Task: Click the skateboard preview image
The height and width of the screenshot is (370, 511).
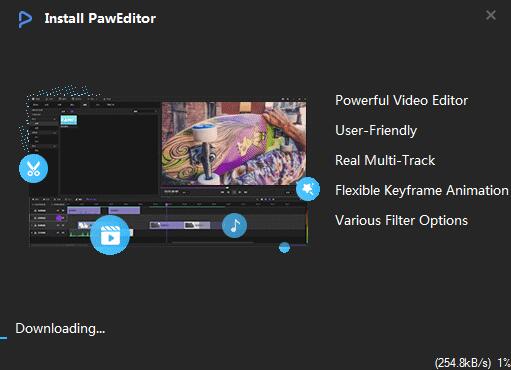Action: (234, 144)
